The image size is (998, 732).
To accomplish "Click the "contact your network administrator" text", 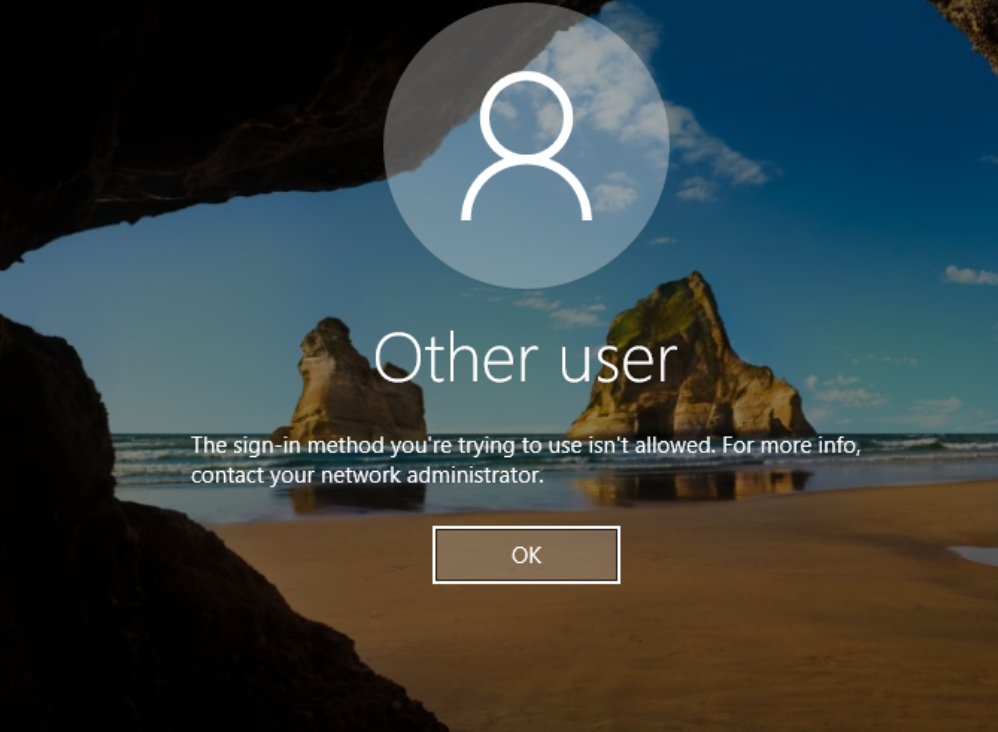I will tap(367, 475).
